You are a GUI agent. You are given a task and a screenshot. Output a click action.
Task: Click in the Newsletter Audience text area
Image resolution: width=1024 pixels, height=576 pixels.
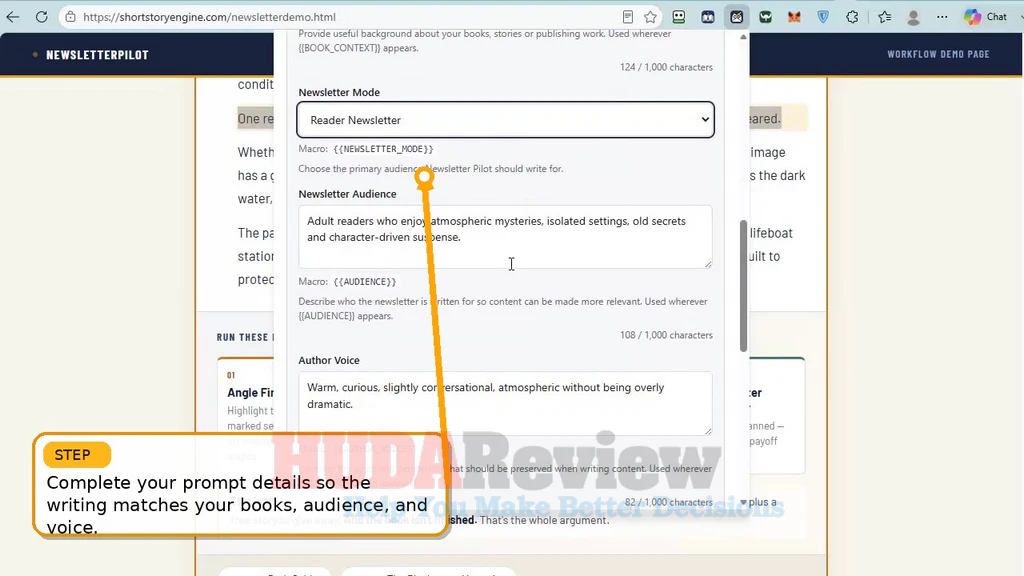coord(505,236)
